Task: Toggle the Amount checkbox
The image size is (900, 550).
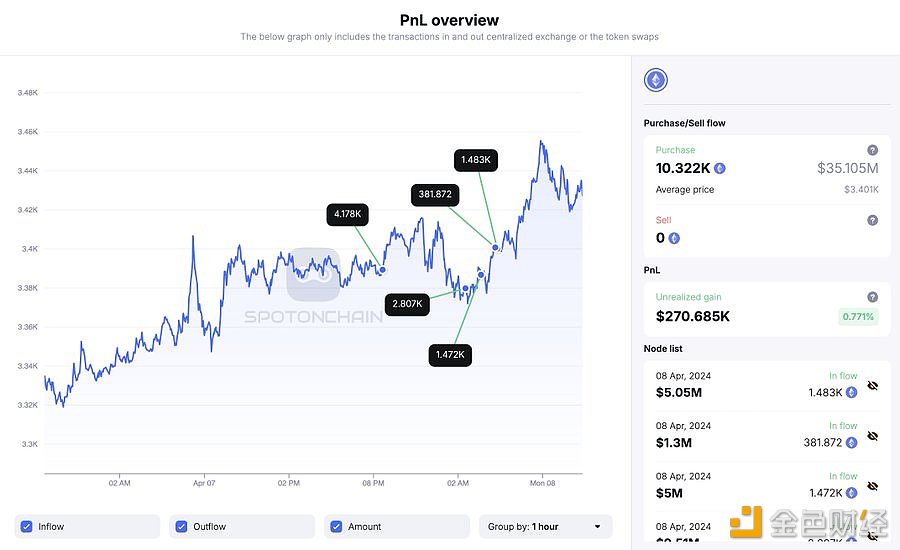Action: [336, 526]
